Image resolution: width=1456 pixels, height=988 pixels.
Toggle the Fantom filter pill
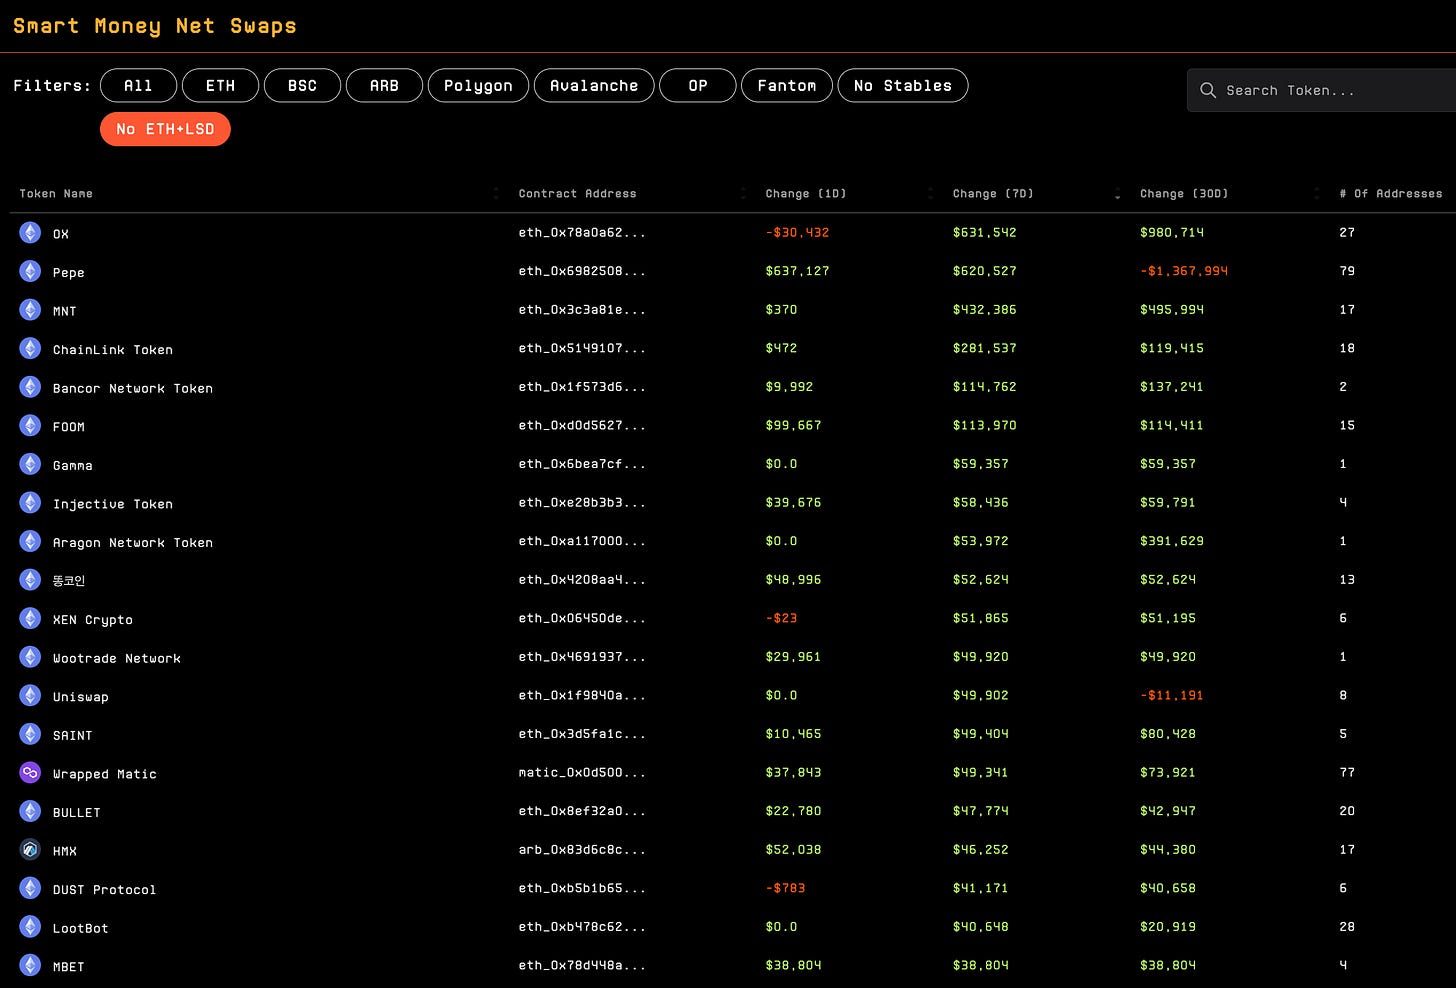coord(786,86)
